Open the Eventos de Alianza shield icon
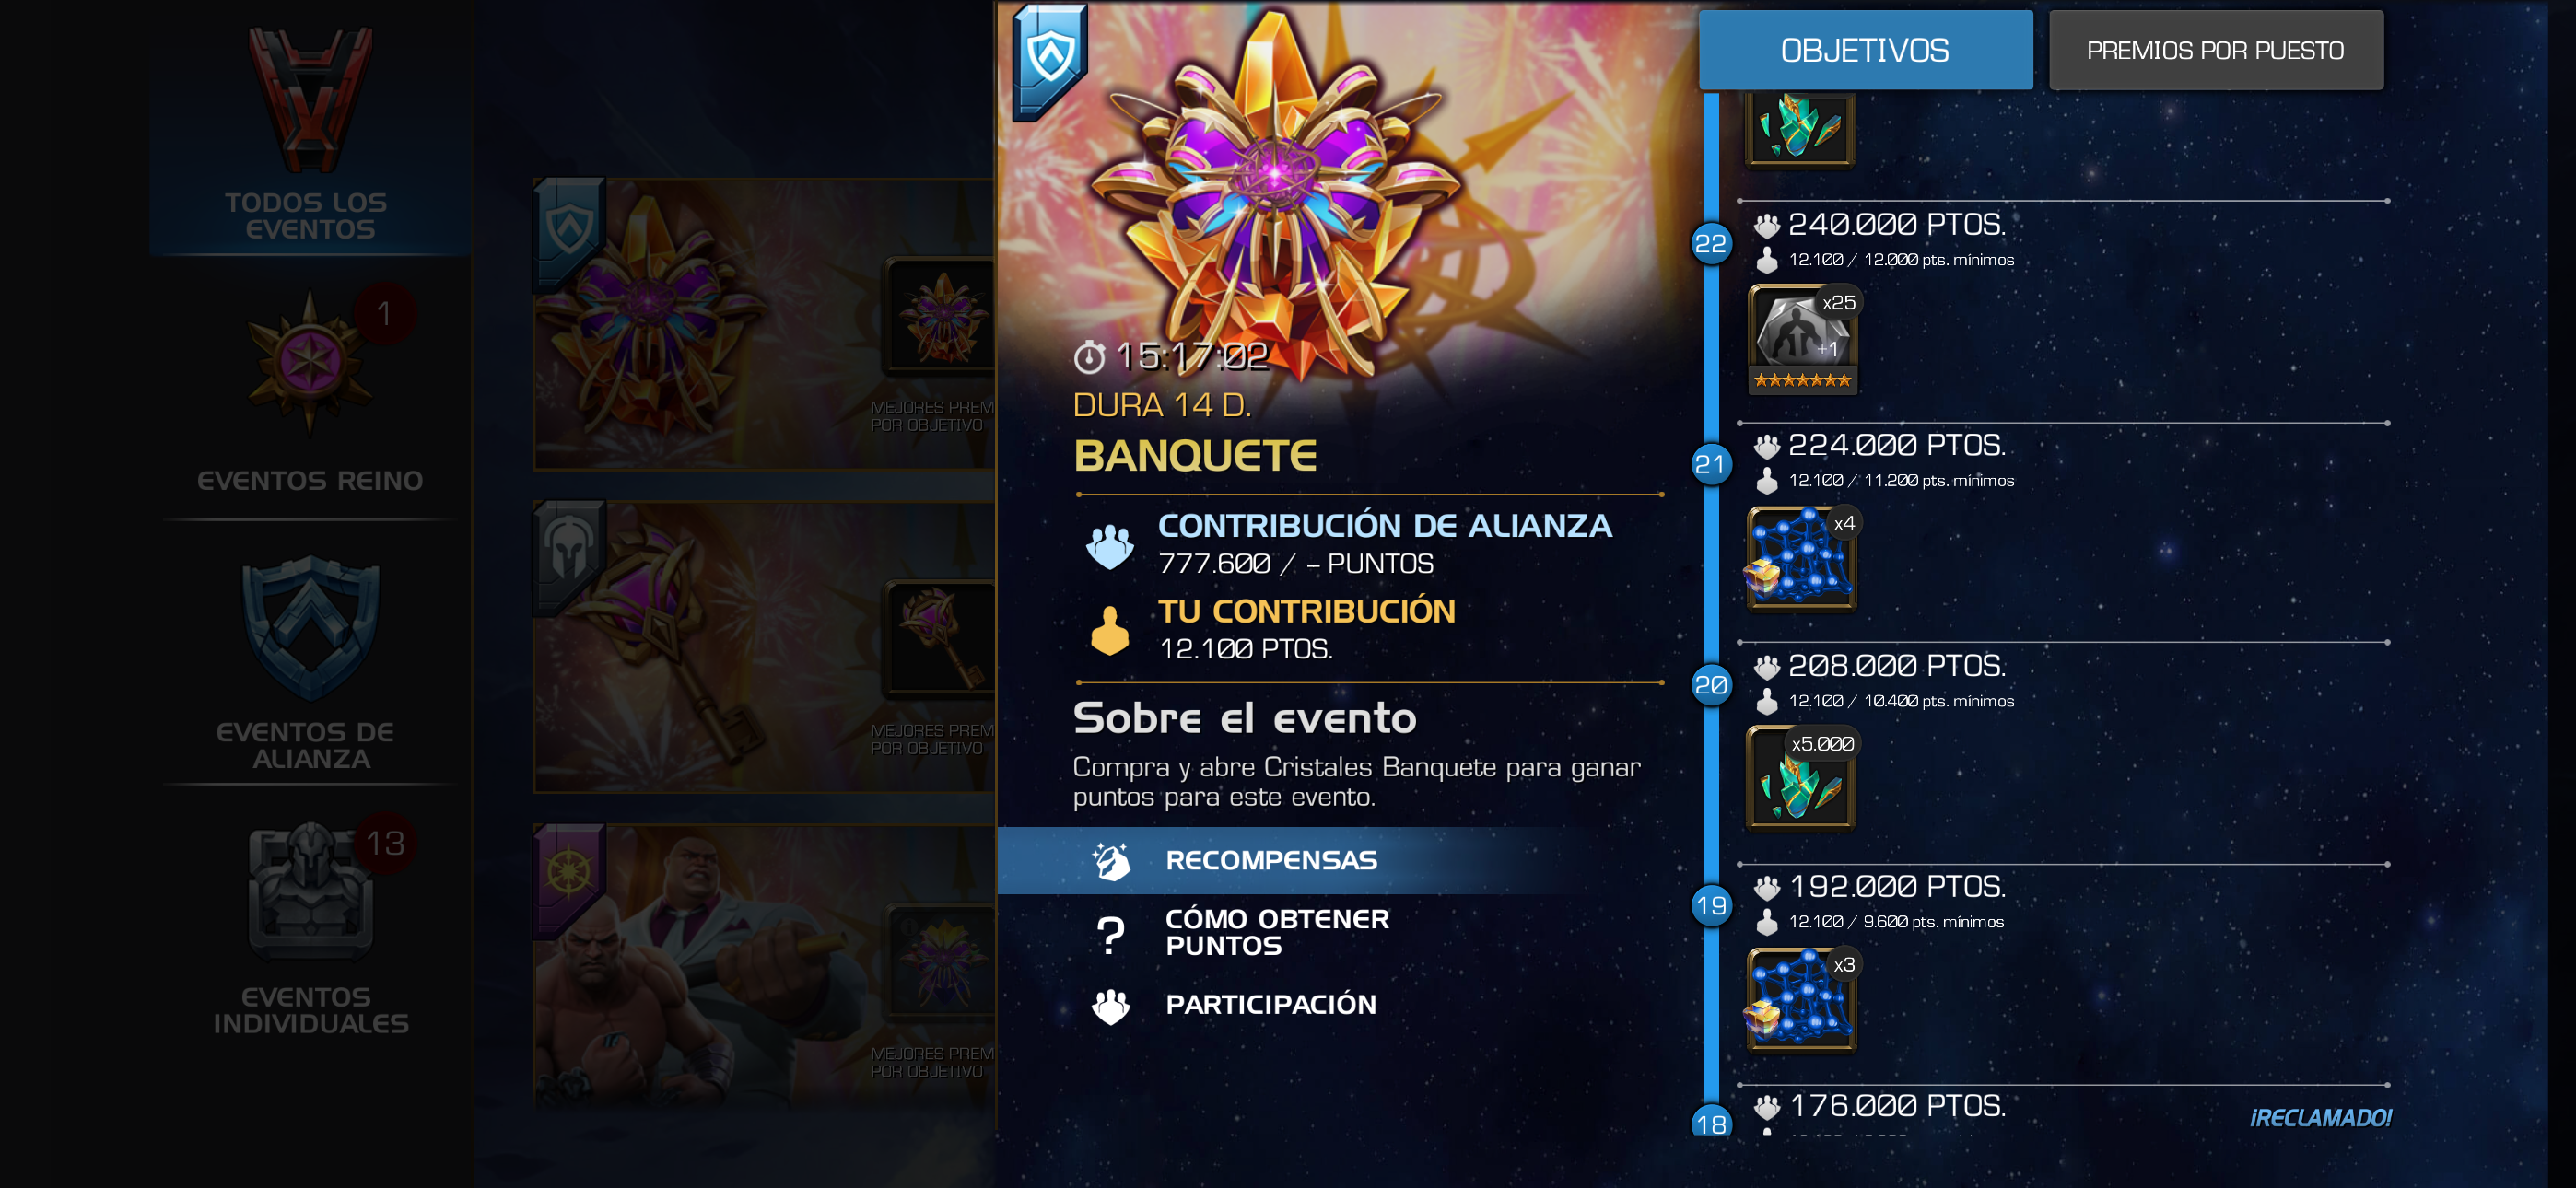 pyautogui.click(x=310, y=628)
